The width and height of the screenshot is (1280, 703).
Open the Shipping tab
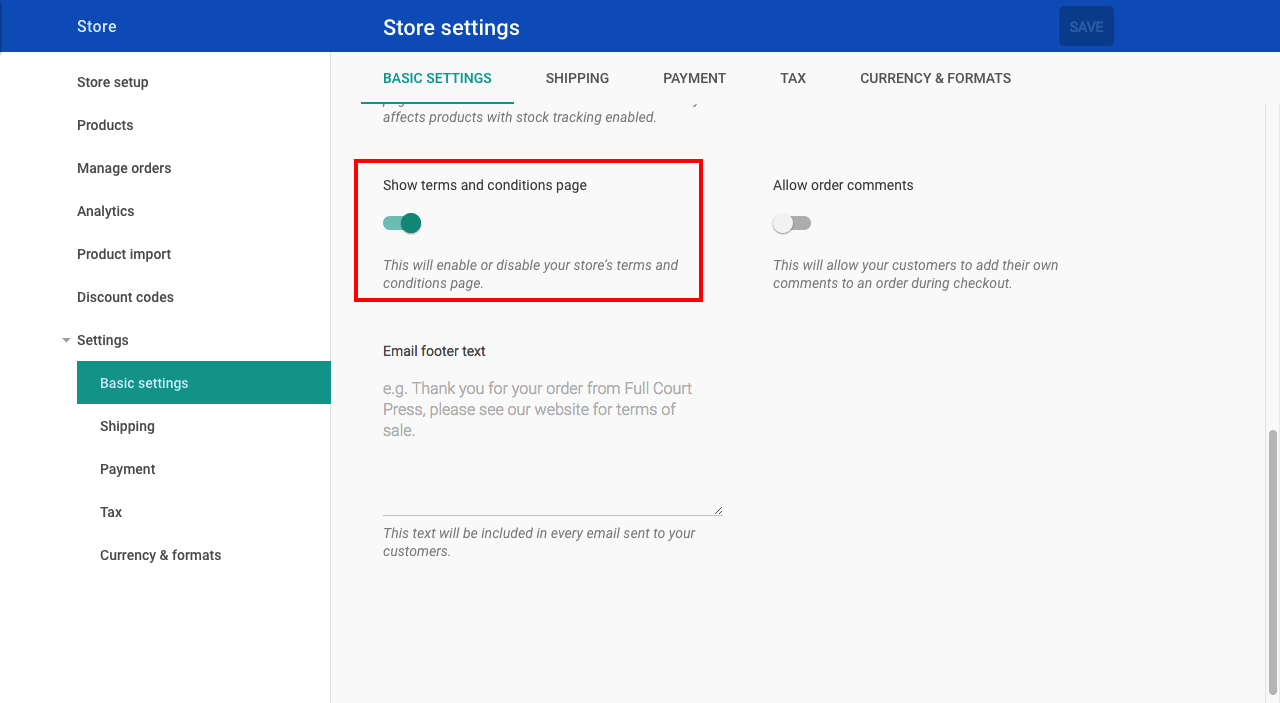(577, 78)
